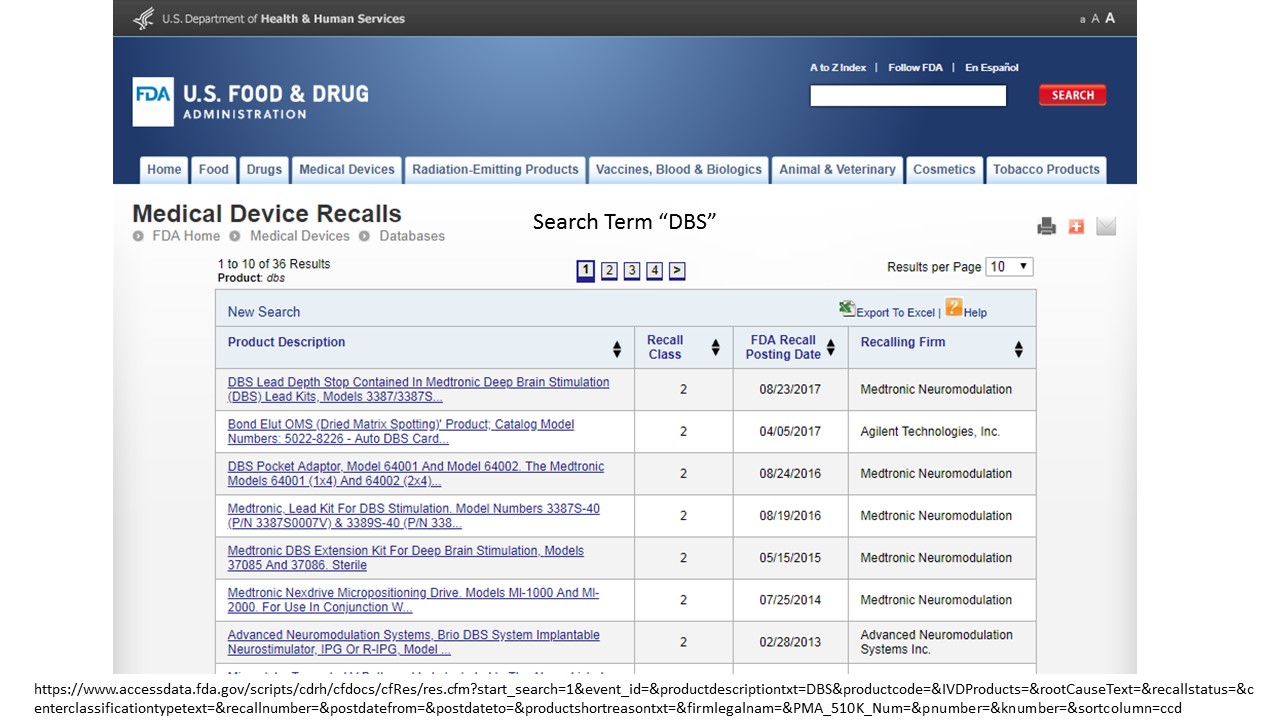Open Bond Elut OMS recall link
The width and height of the screenshot is (1280, 720).
point(401,431)
